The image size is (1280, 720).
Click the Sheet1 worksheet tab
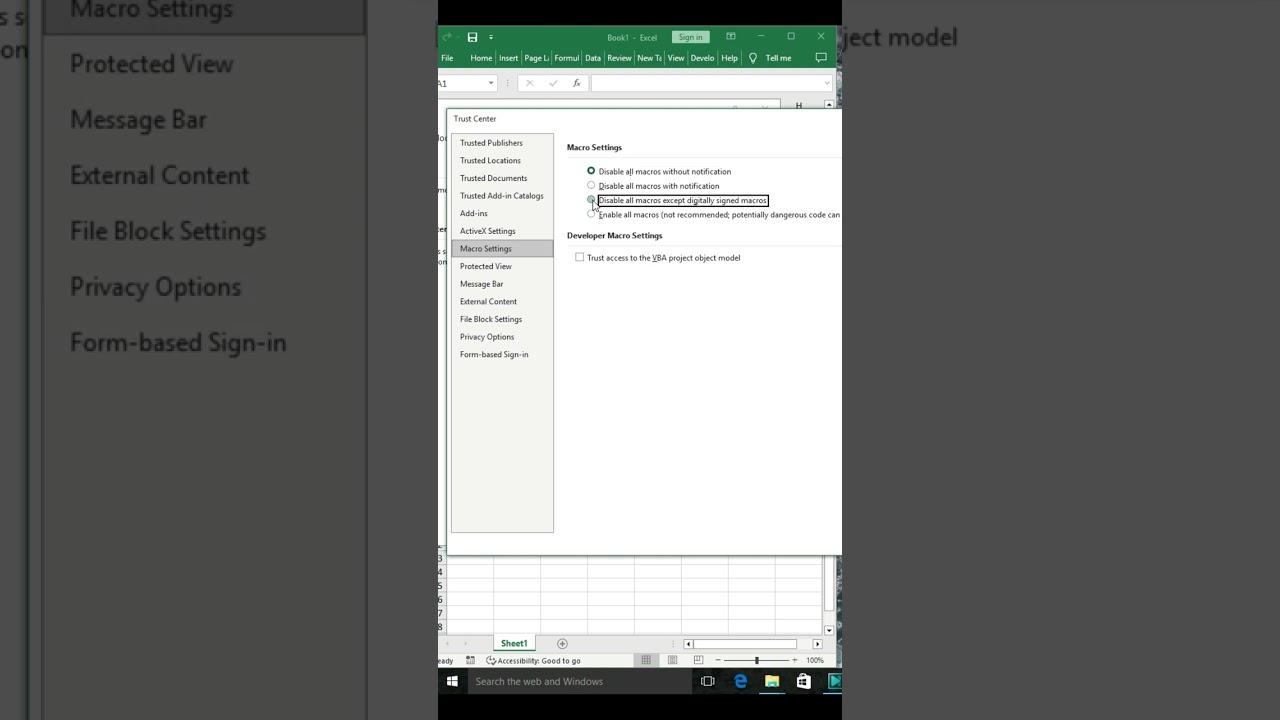coord(514,643)
